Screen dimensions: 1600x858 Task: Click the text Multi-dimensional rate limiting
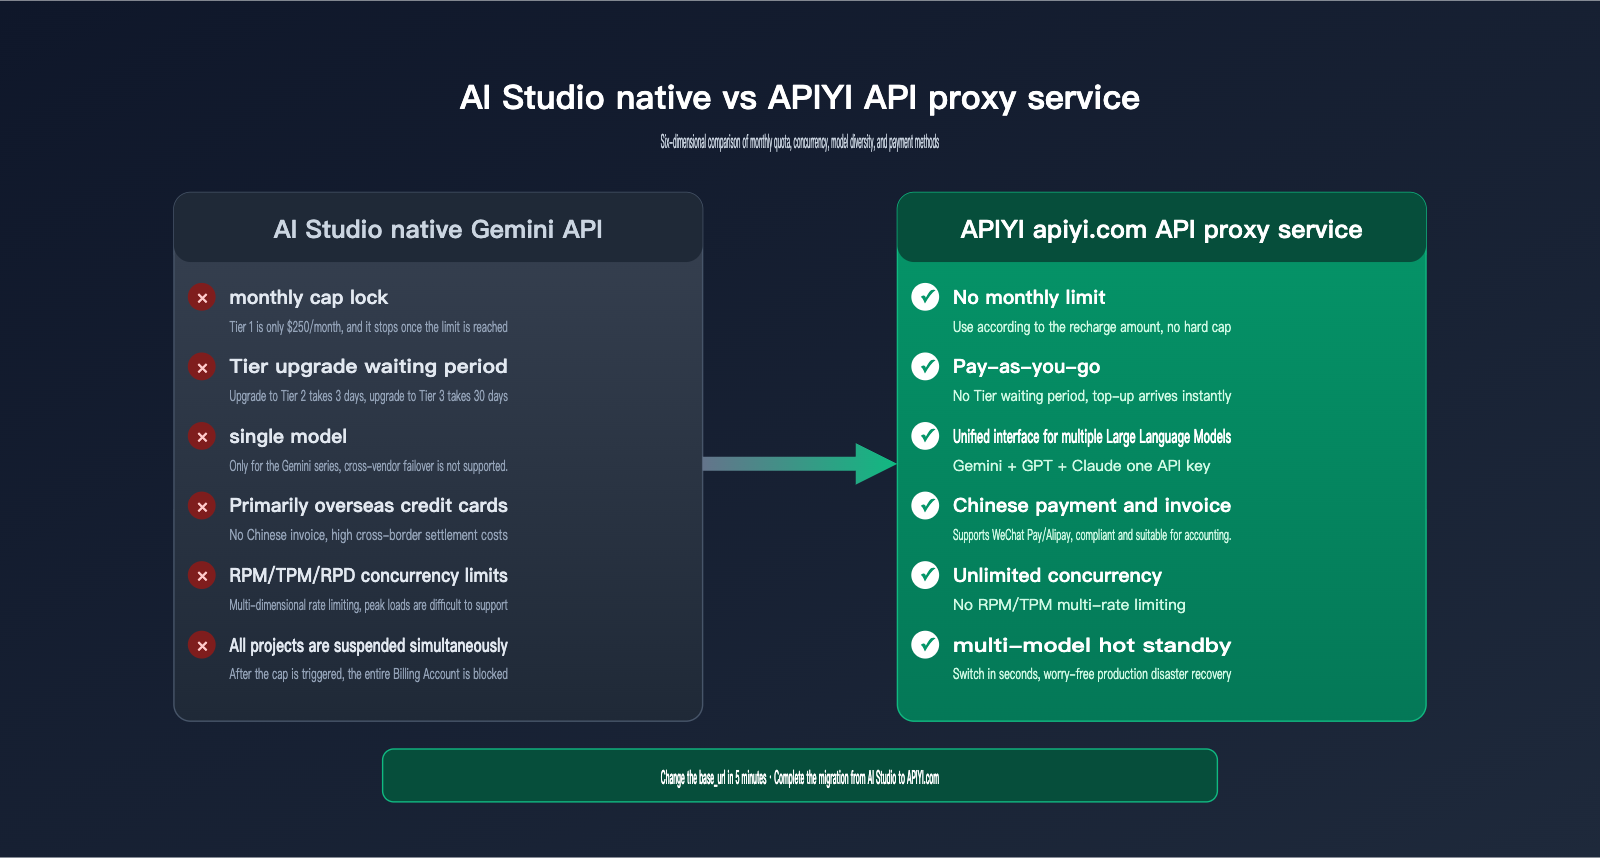click(368, 605)
